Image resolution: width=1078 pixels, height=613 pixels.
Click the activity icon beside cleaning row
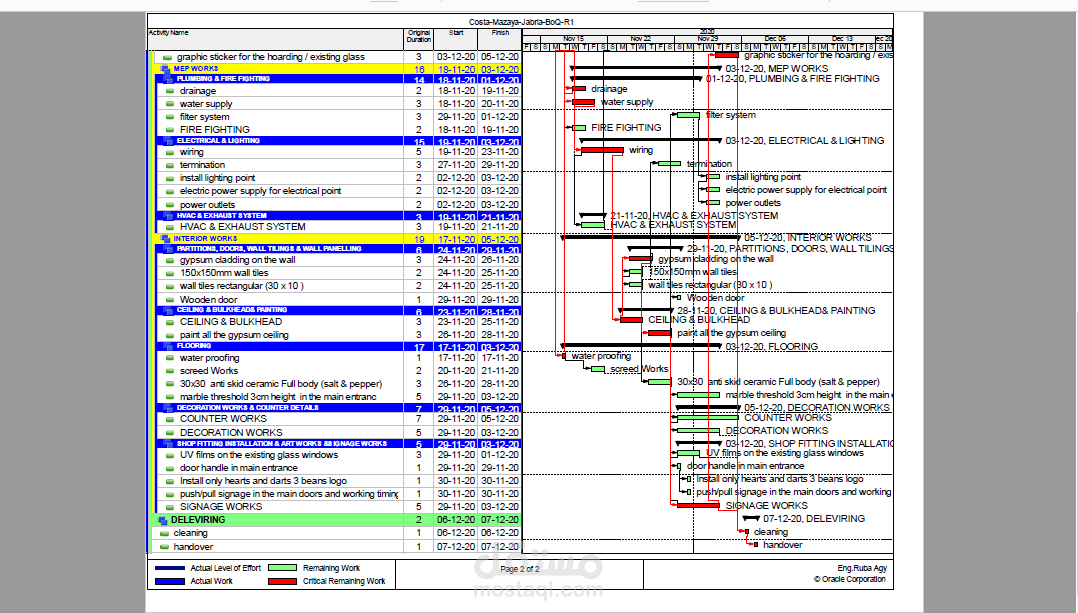164,533
